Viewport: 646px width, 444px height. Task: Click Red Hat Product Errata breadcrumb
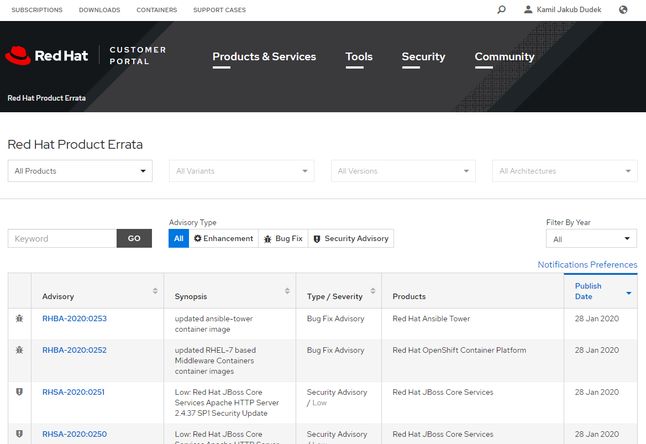tap(47, 98)
